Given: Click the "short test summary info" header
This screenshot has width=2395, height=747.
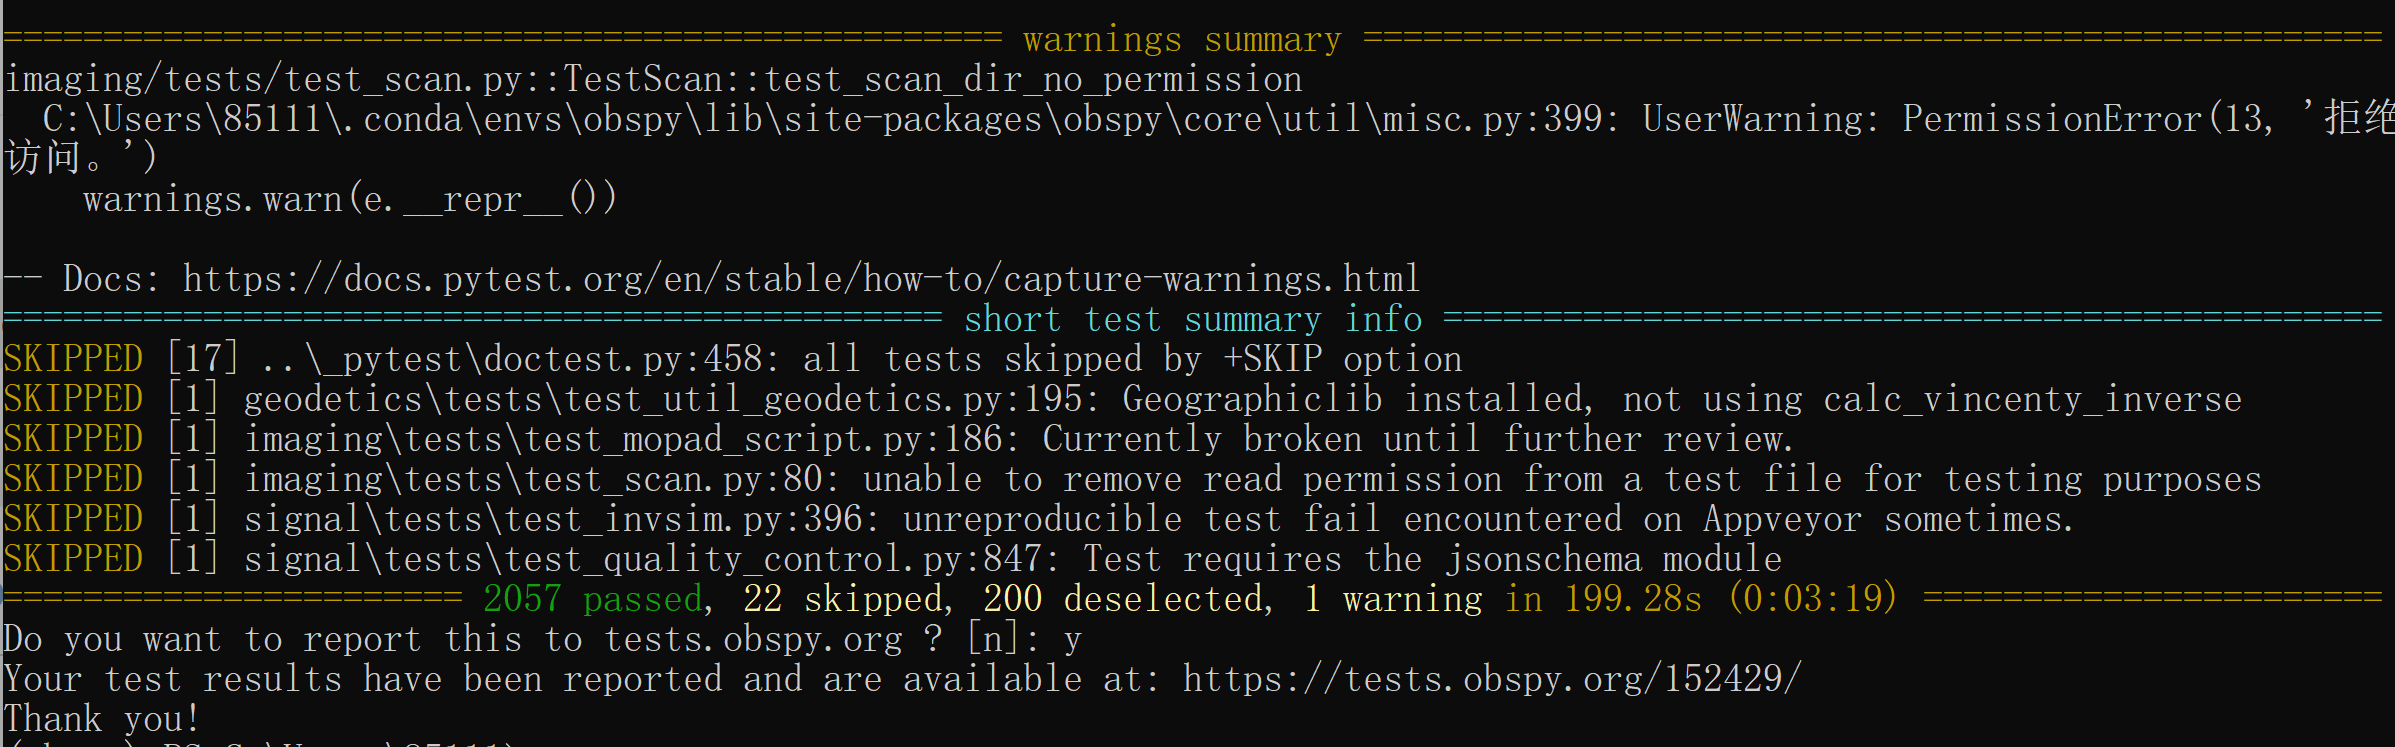Looking at the screenshot, I should coord(1192,320).
